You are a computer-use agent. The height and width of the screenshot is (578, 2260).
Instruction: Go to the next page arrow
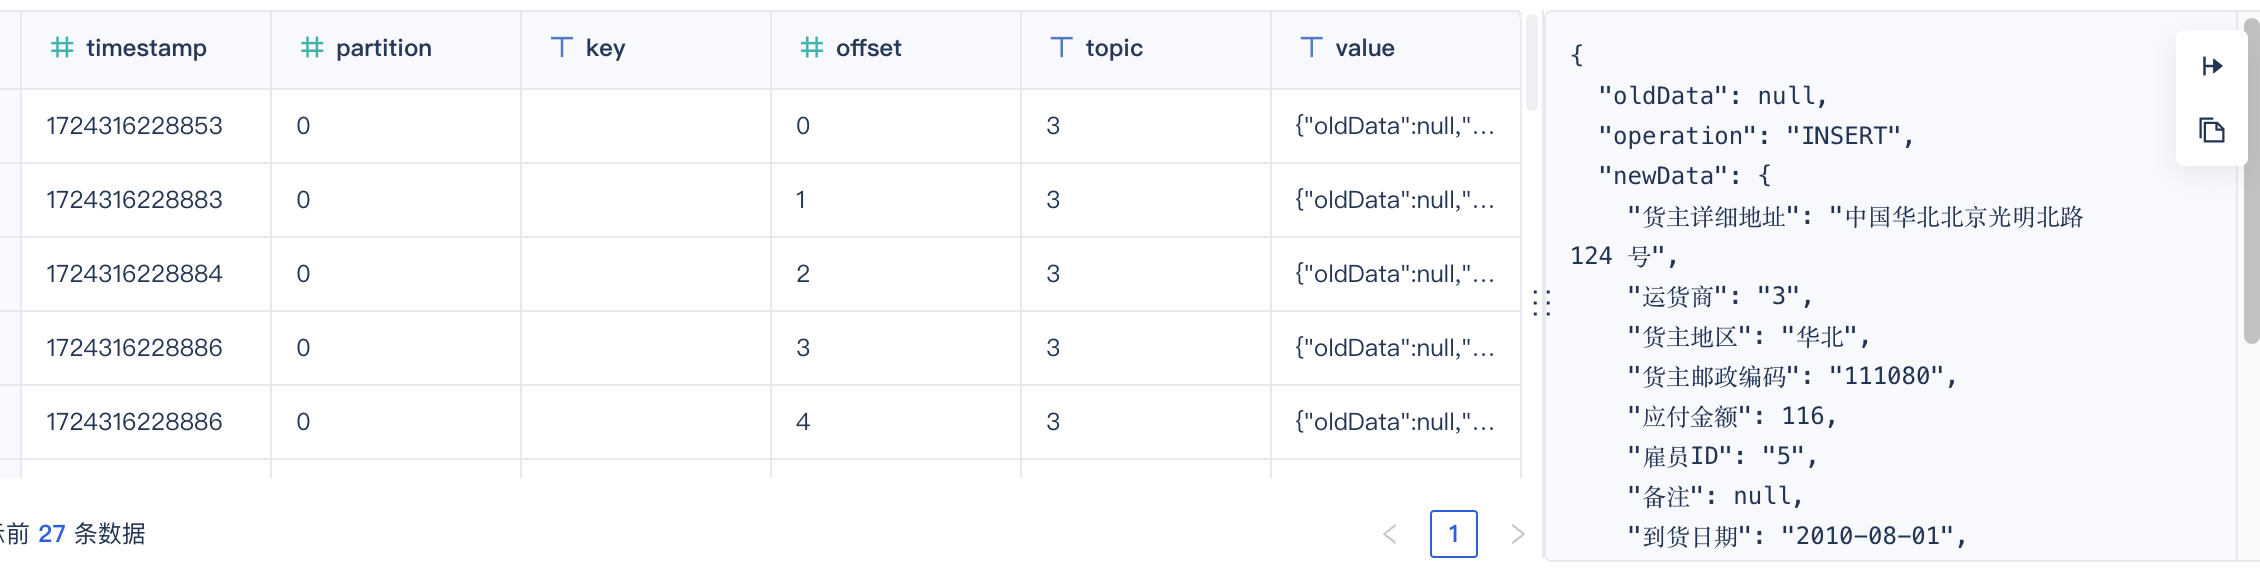pyautogui.click(x=1517, y=534)
